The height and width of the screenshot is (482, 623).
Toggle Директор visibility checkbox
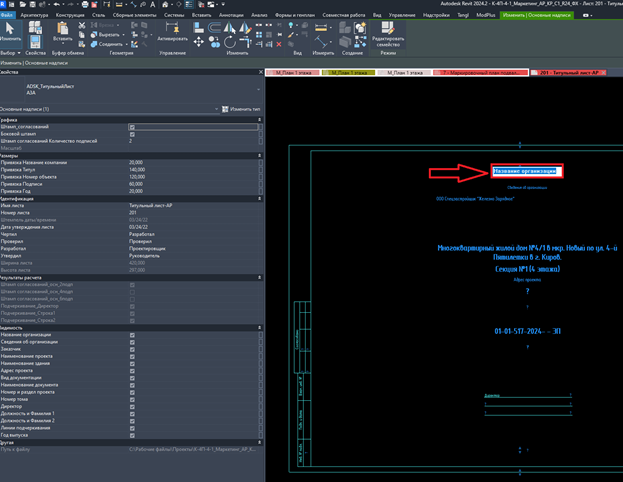(x=132, y=407)
